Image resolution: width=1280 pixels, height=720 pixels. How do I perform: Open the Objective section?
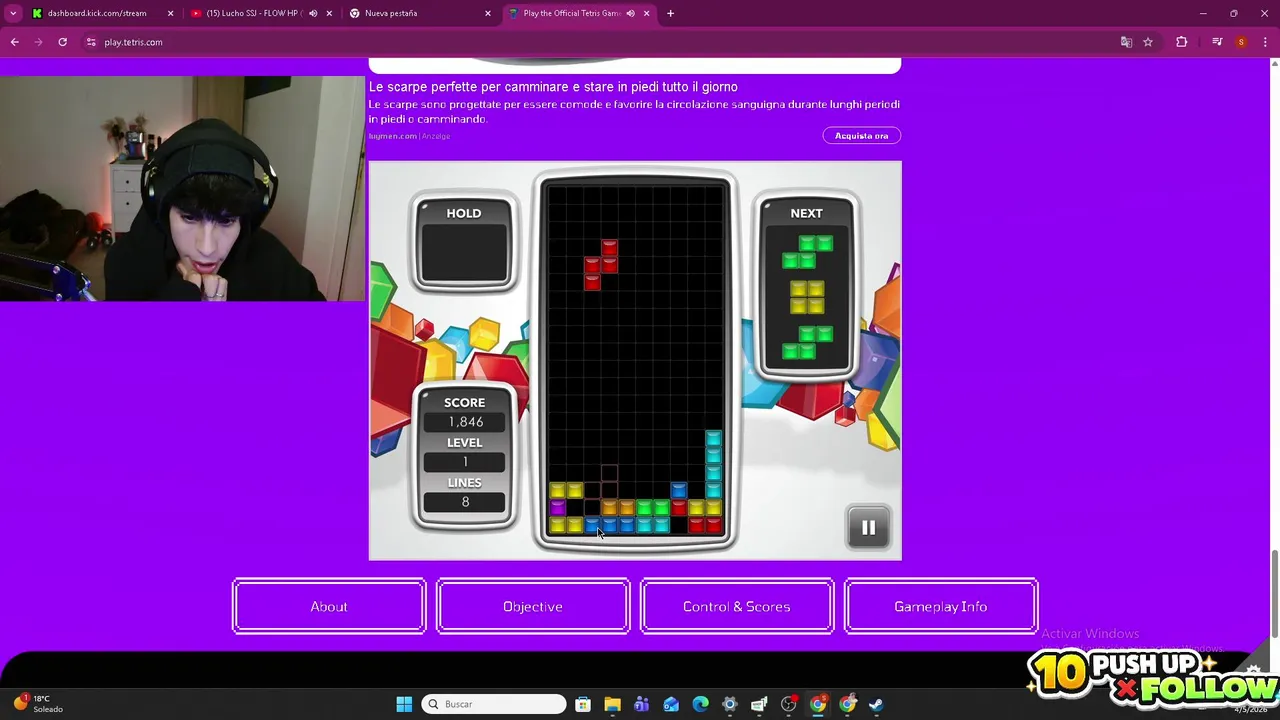(533, 607)
